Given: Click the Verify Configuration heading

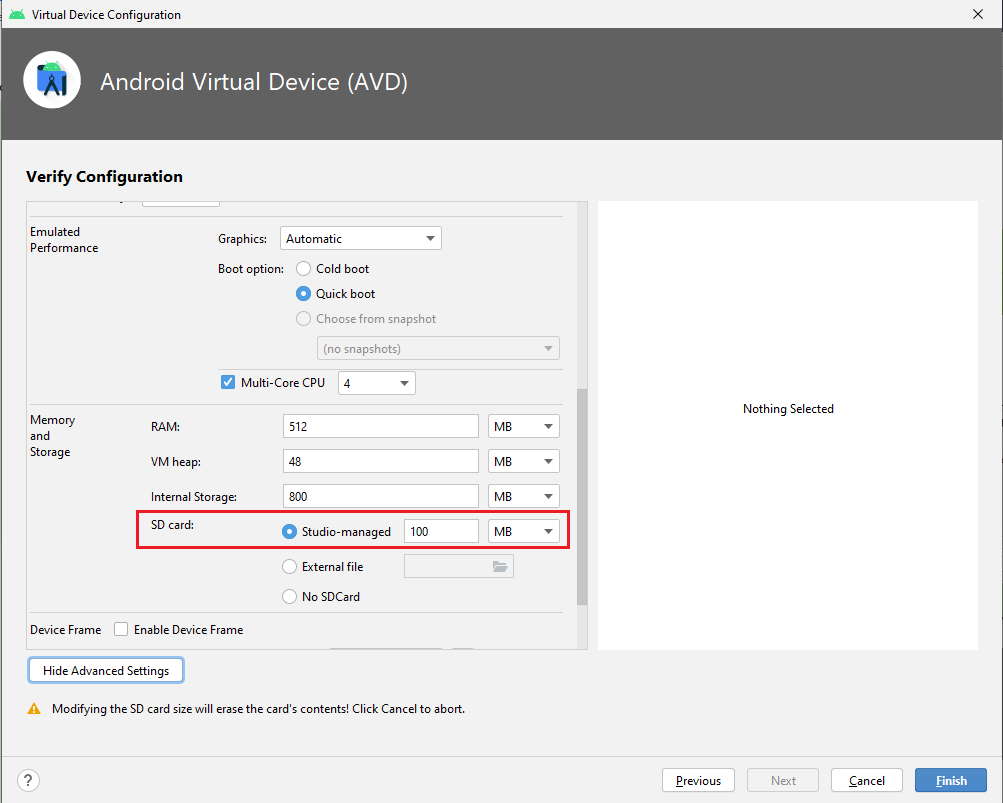Looking at the screenshot, I should click(x=104, y=177).
